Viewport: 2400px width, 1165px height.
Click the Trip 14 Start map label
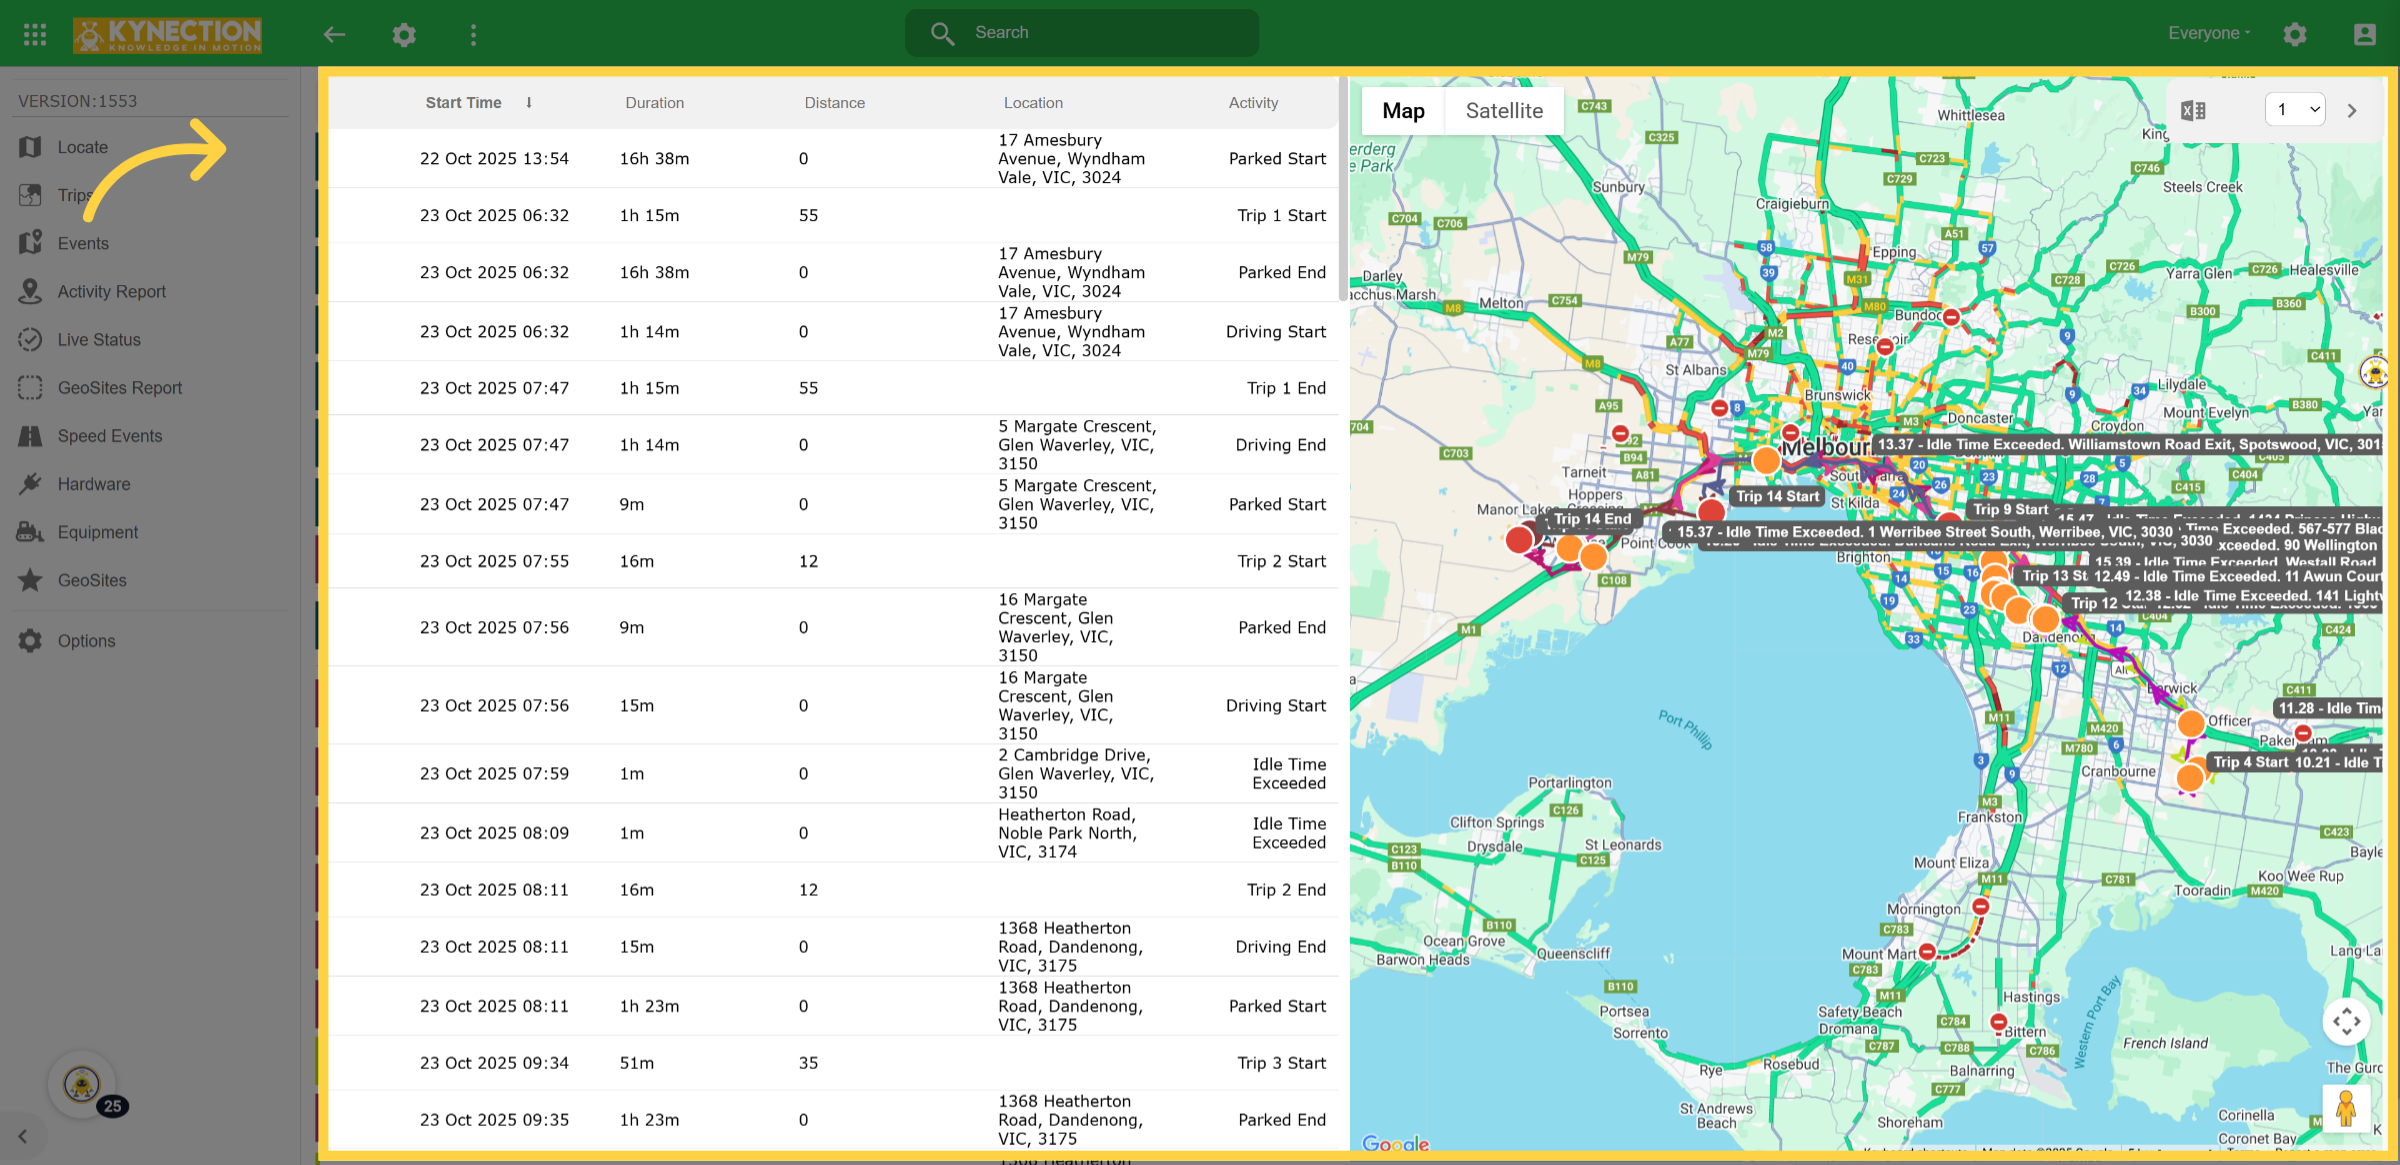click(1778, 496)
